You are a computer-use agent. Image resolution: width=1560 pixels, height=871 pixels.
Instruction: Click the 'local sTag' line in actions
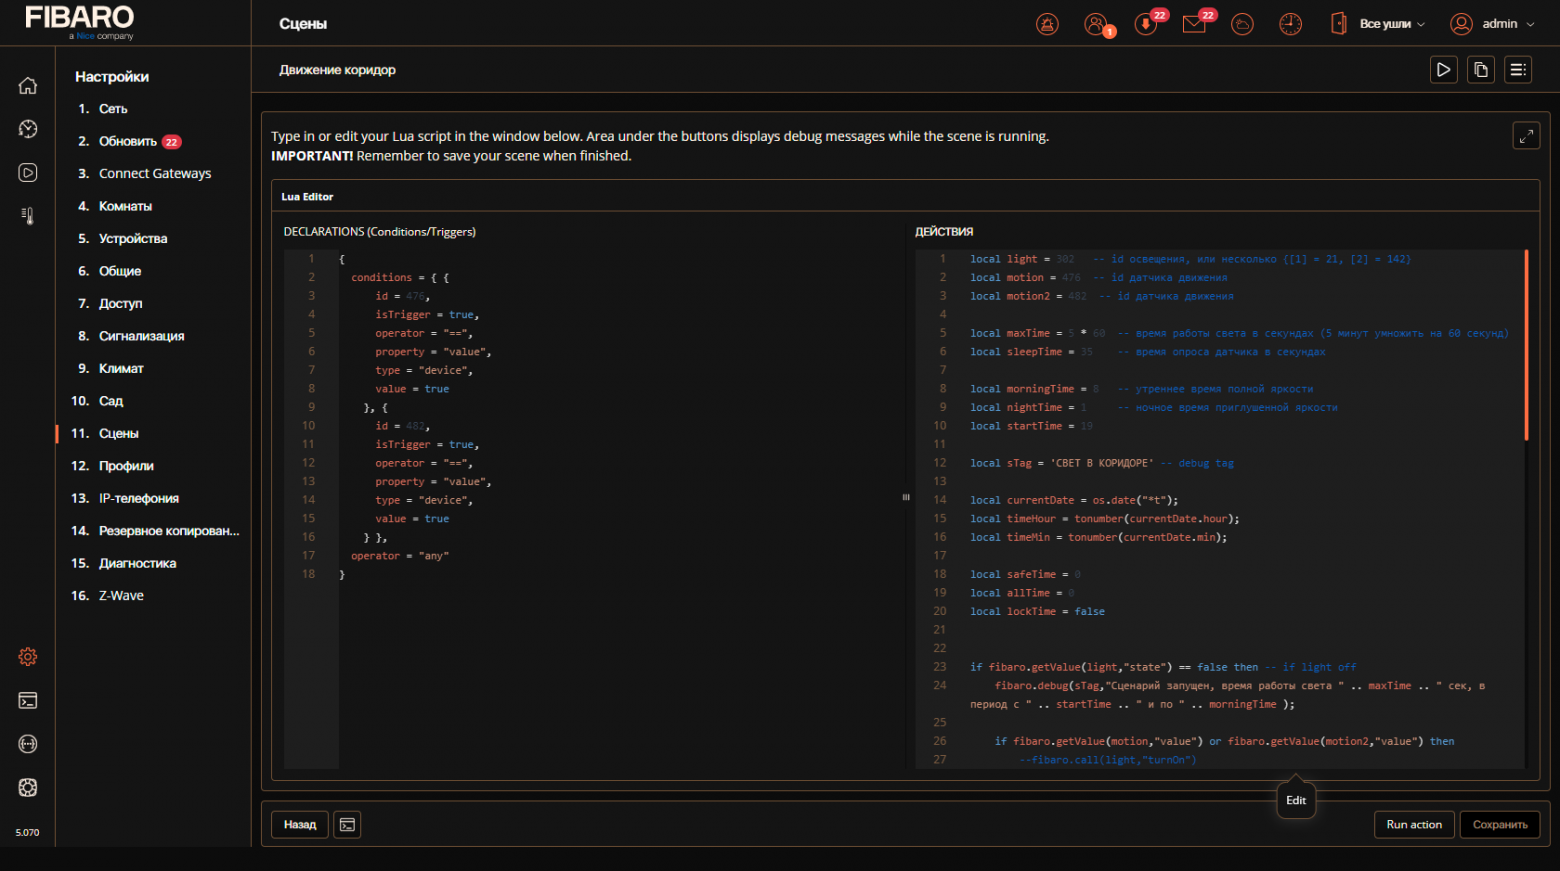click(1102, 463)
